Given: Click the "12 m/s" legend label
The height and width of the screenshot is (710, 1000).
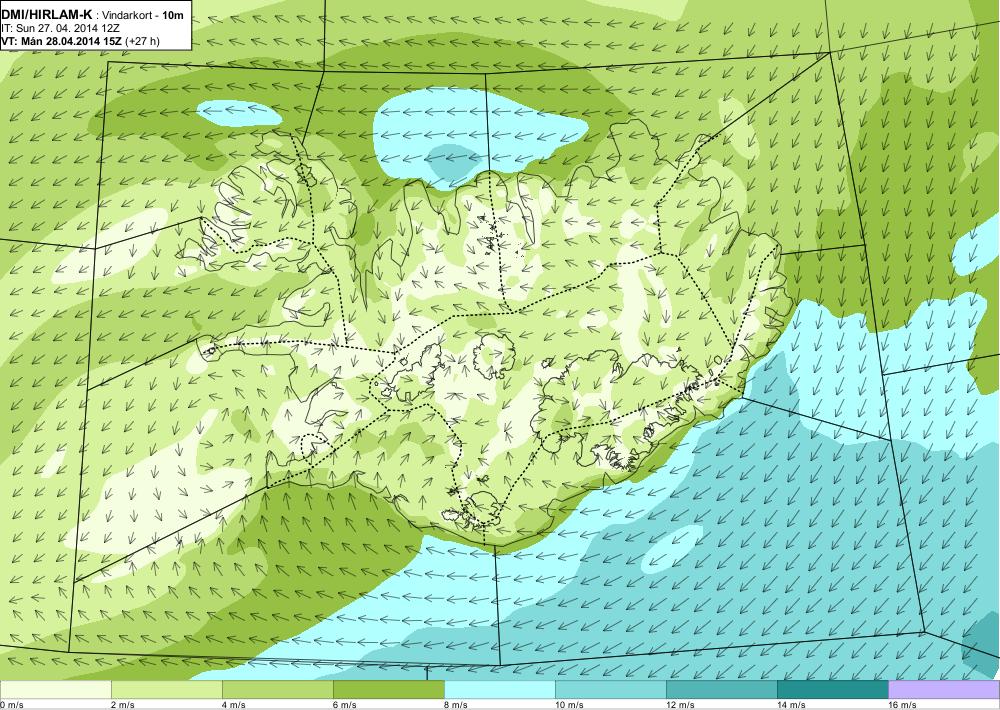Looking at the screenshot, I should pyautogui.click(x=680, y=705).
